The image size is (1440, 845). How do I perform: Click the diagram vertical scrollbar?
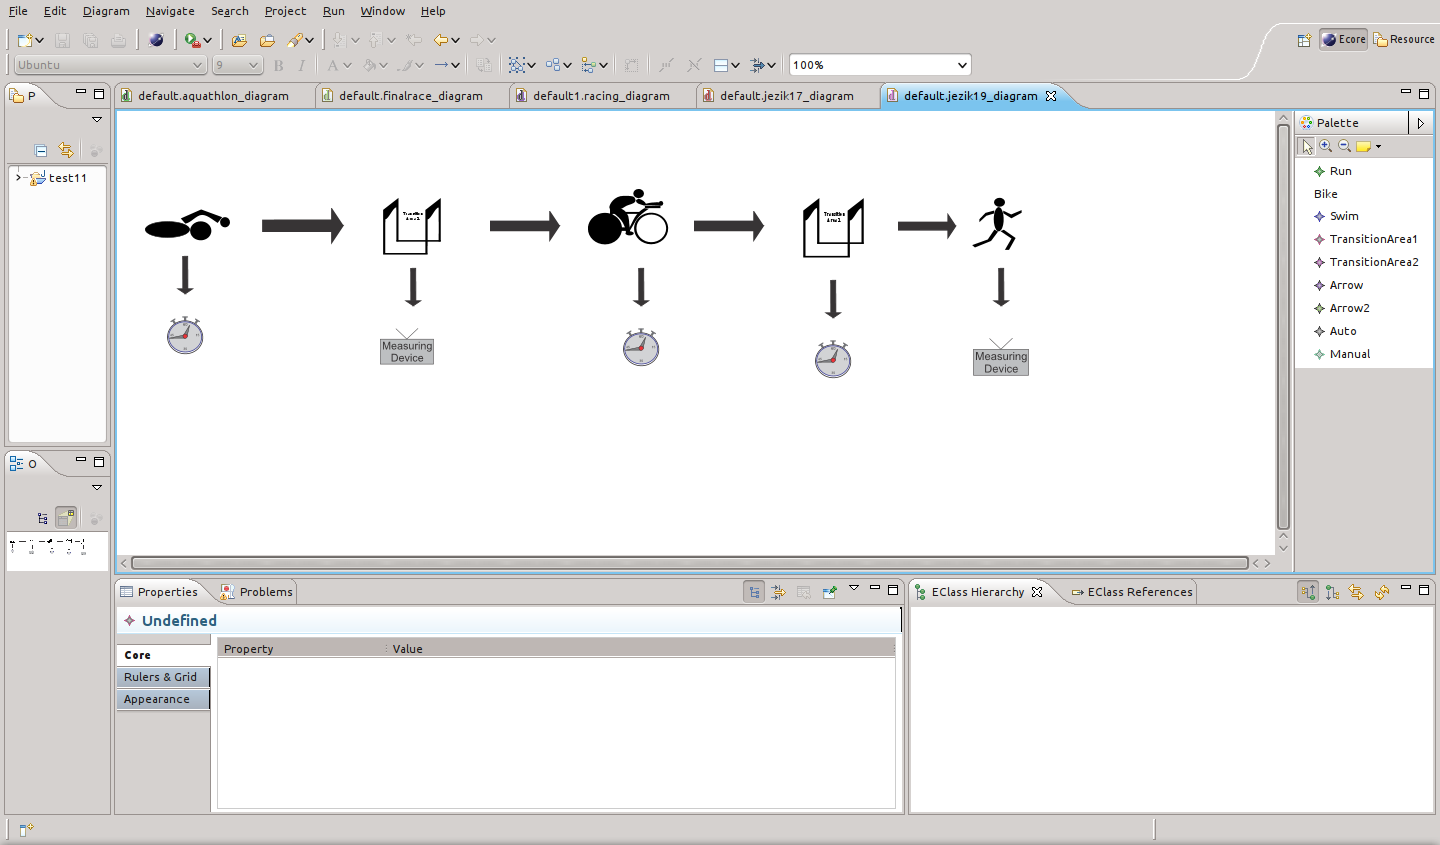(x=1284, y=326)
